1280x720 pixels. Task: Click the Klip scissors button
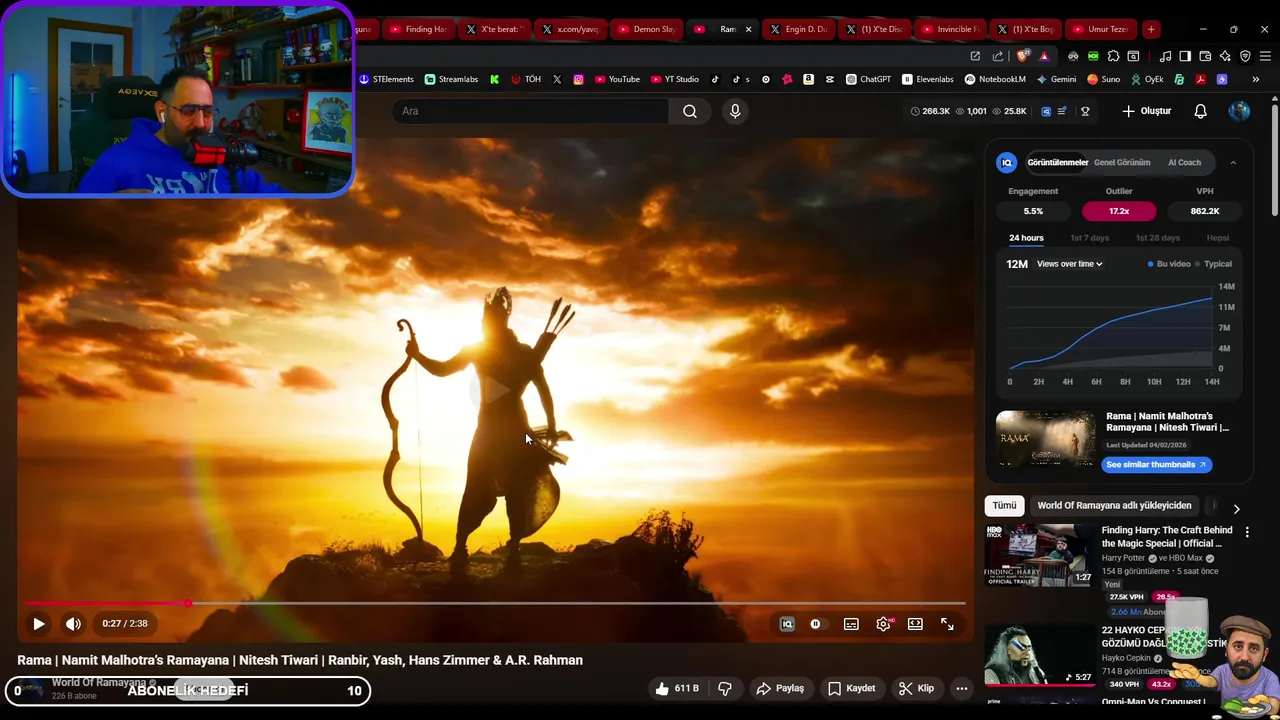point(916,688)
